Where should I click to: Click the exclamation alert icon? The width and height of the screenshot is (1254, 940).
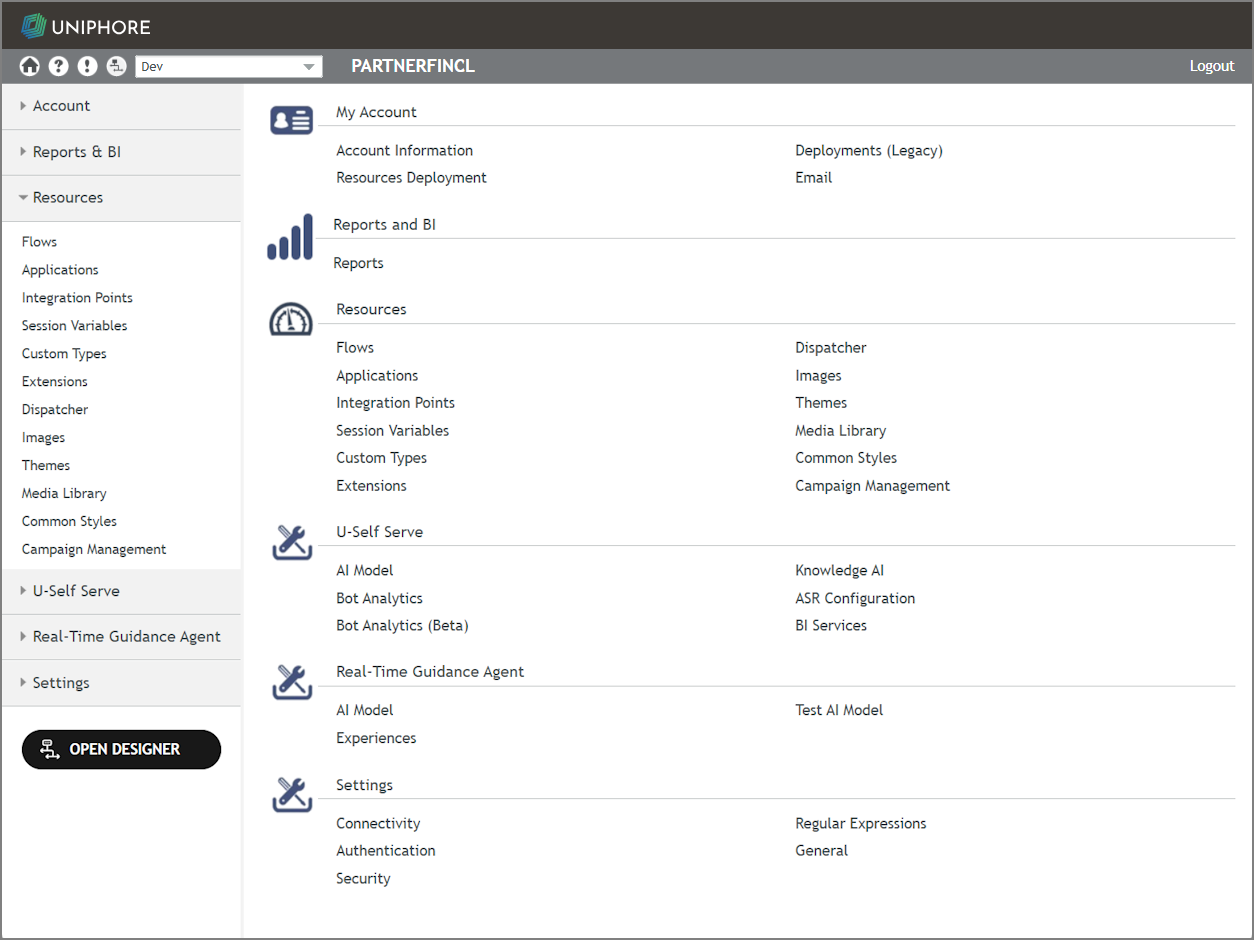tap(88, 66)
